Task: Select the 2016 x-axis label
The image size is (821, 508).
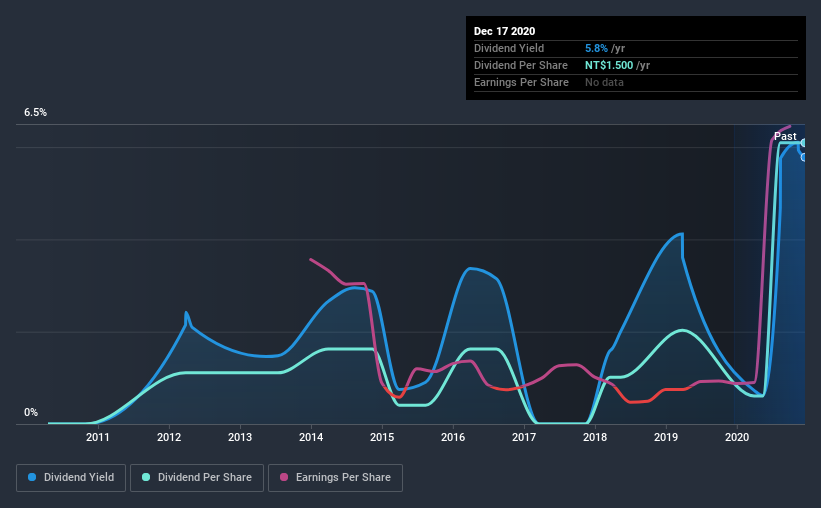Action: [x=453, y=437]
